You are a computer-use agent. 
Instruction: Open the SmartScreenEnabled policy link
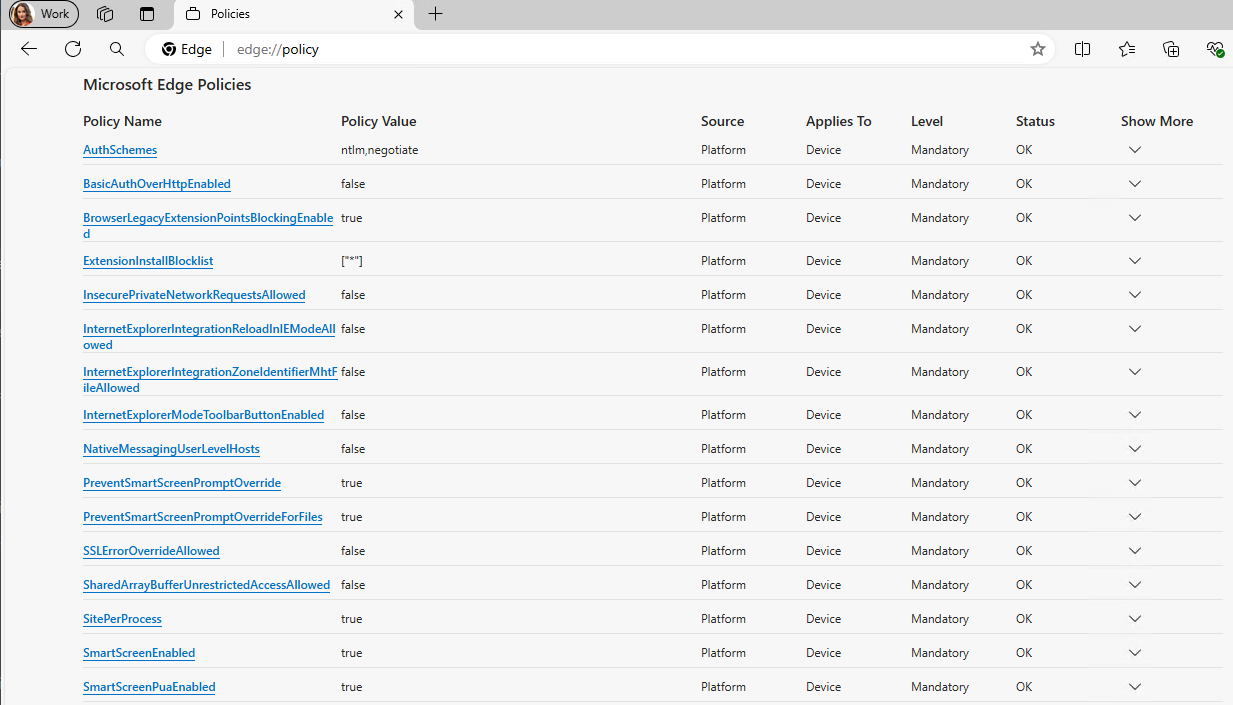[x=139, y=653]
